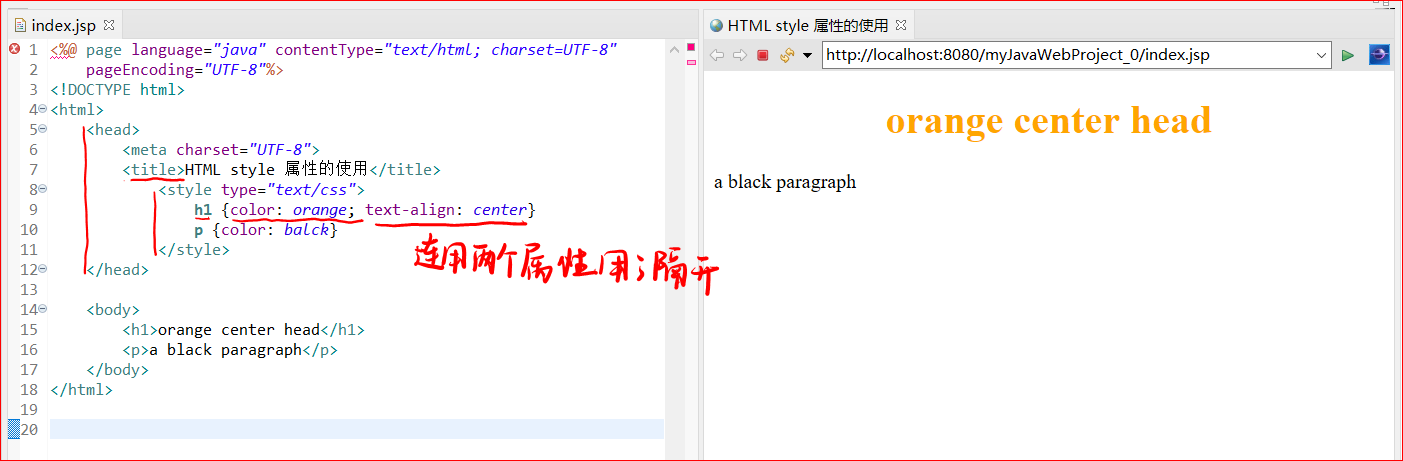Stop loading the page with the red stop icon

click(x=762, y=55)
